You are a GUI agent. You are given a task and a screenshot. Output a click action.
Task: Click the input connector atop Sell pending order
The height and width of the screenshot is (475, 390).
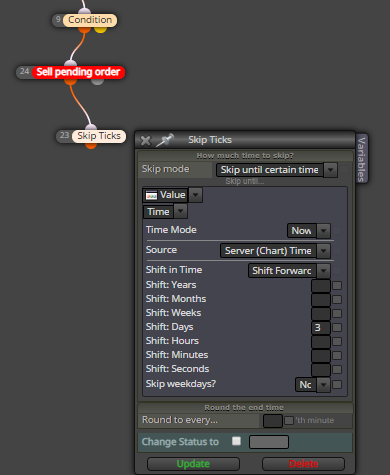(x=70, y=63)
